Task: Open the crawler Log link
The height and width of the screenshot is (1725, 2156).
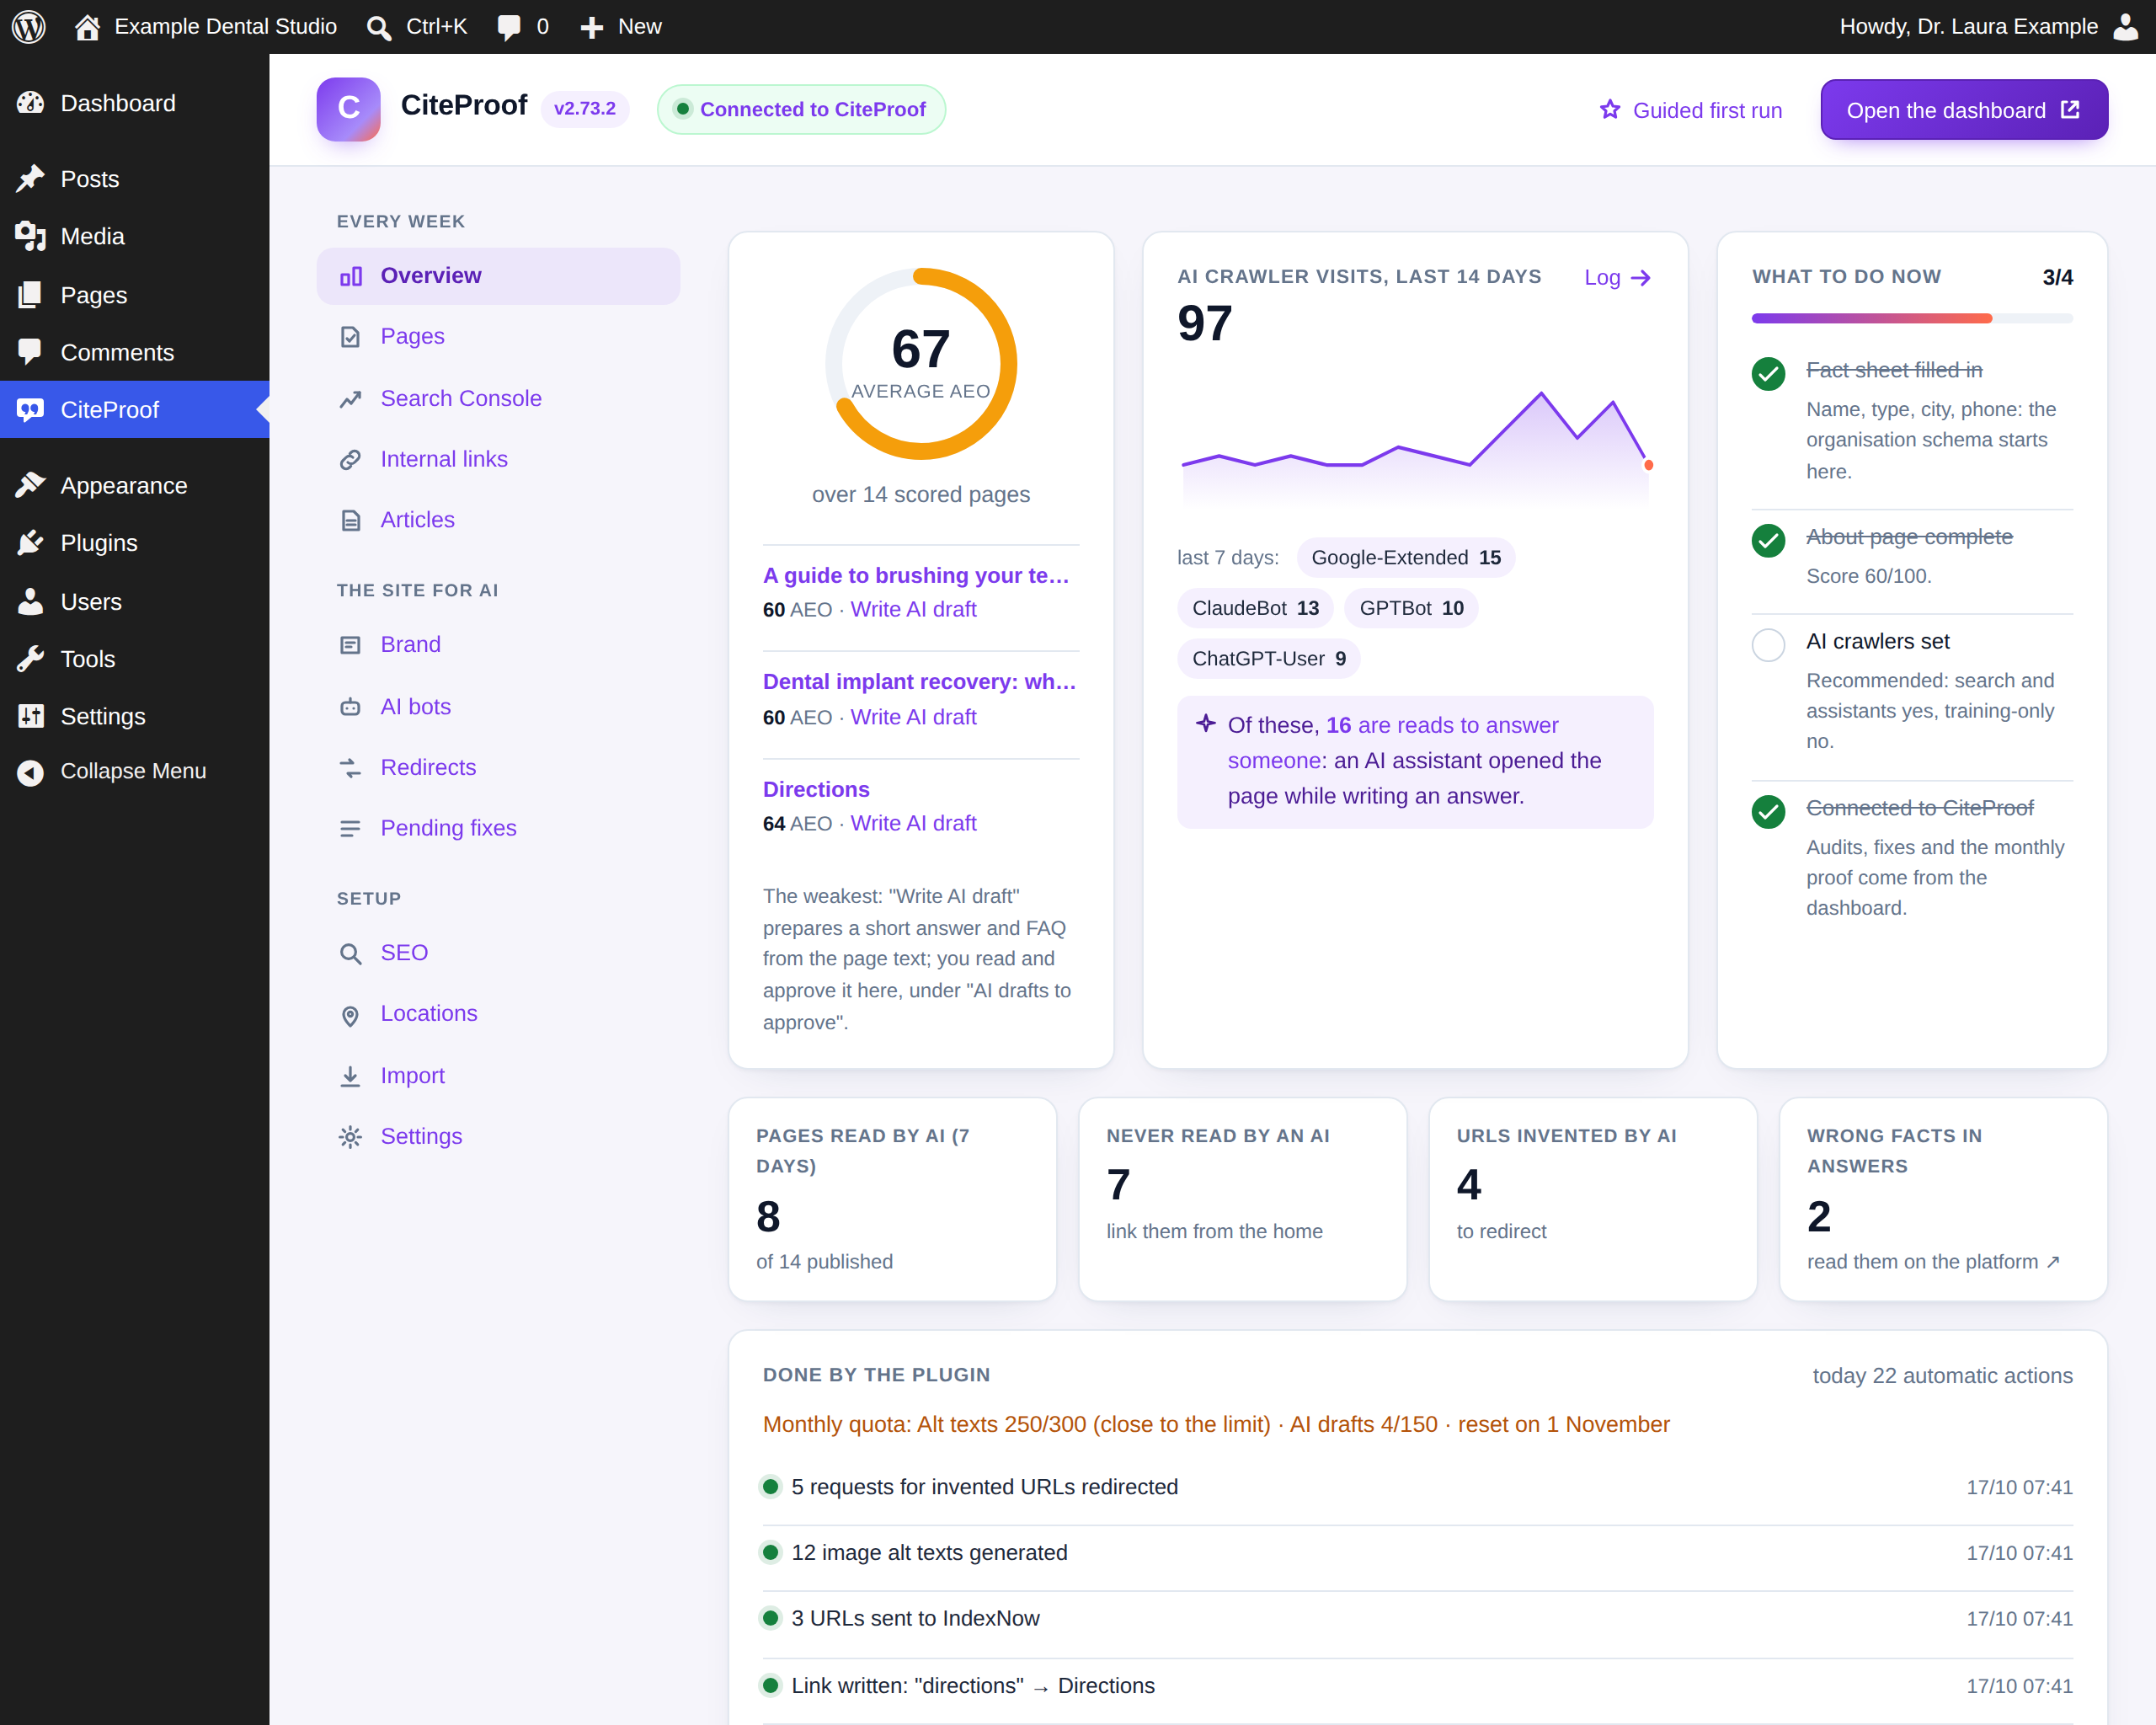Action: [x=1617, y=278]
